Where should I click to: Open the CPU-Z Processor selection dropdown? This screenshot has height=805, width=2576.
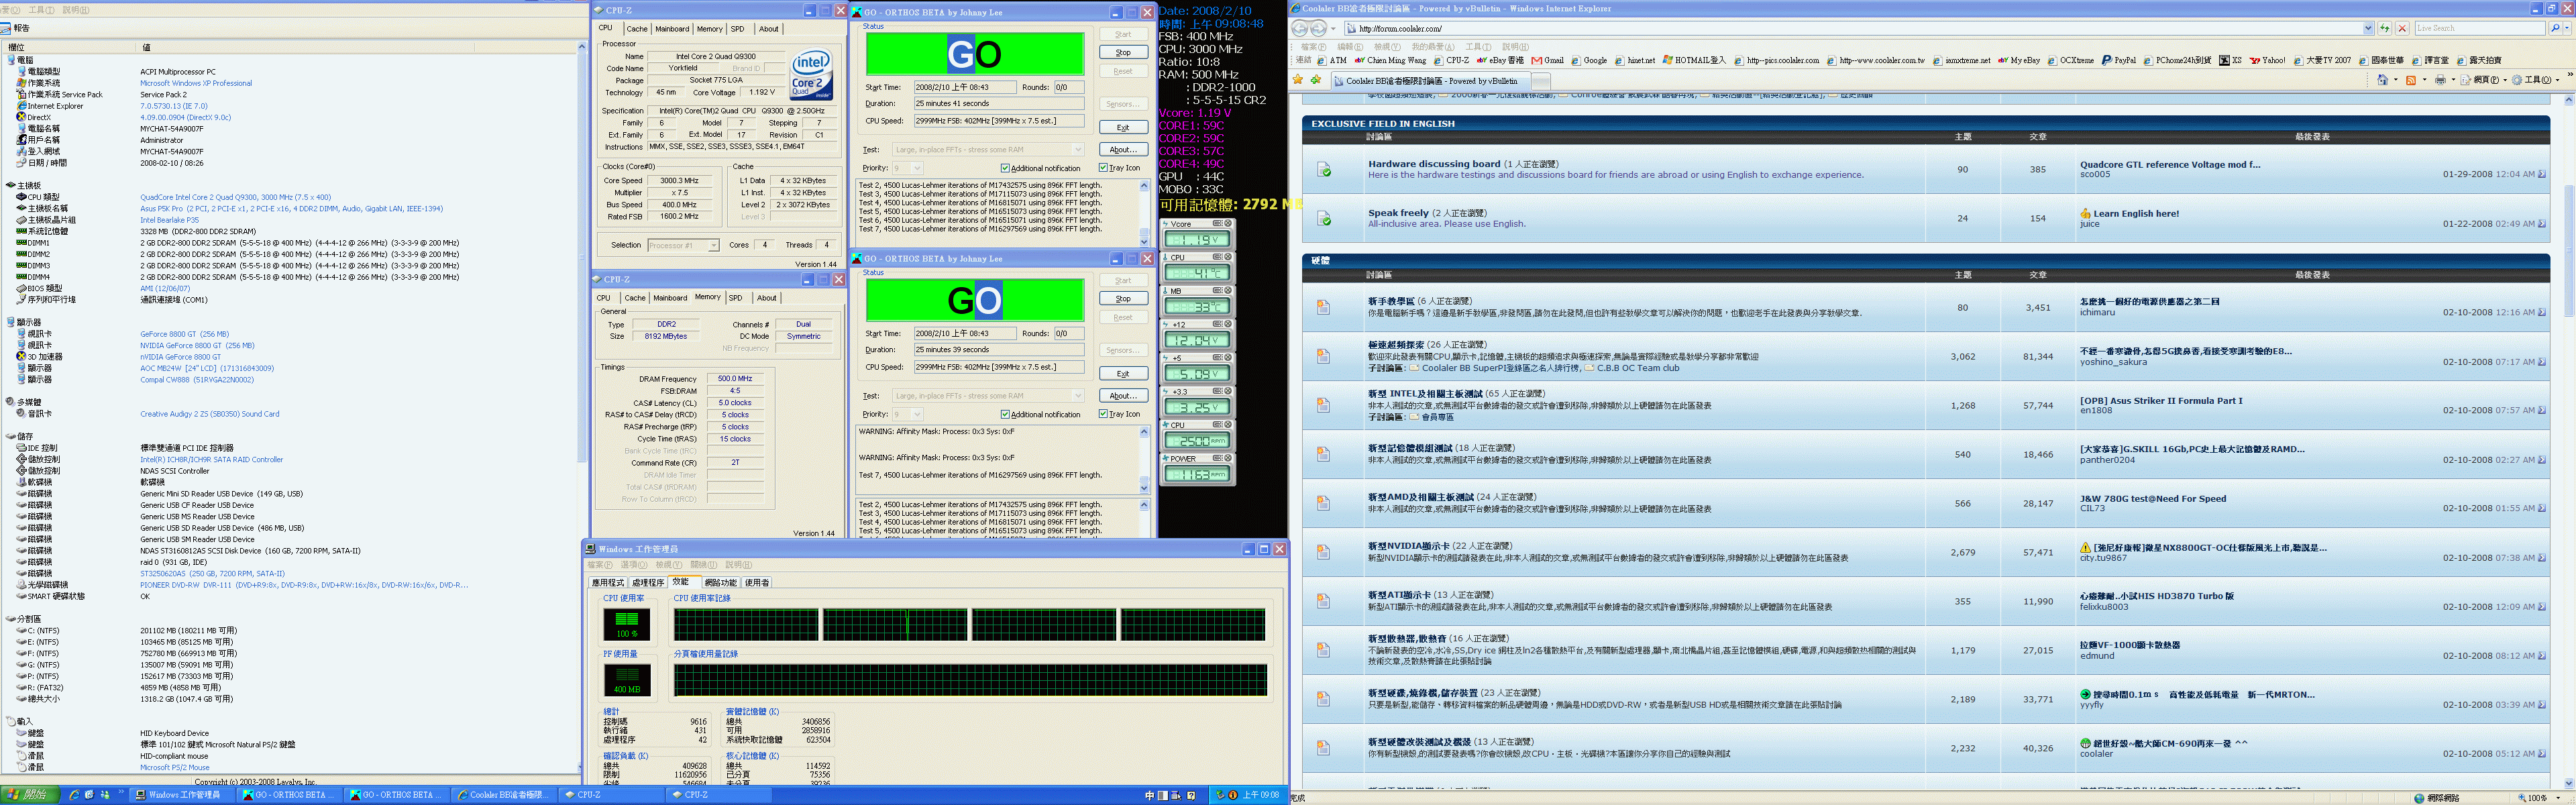[713, 245]
